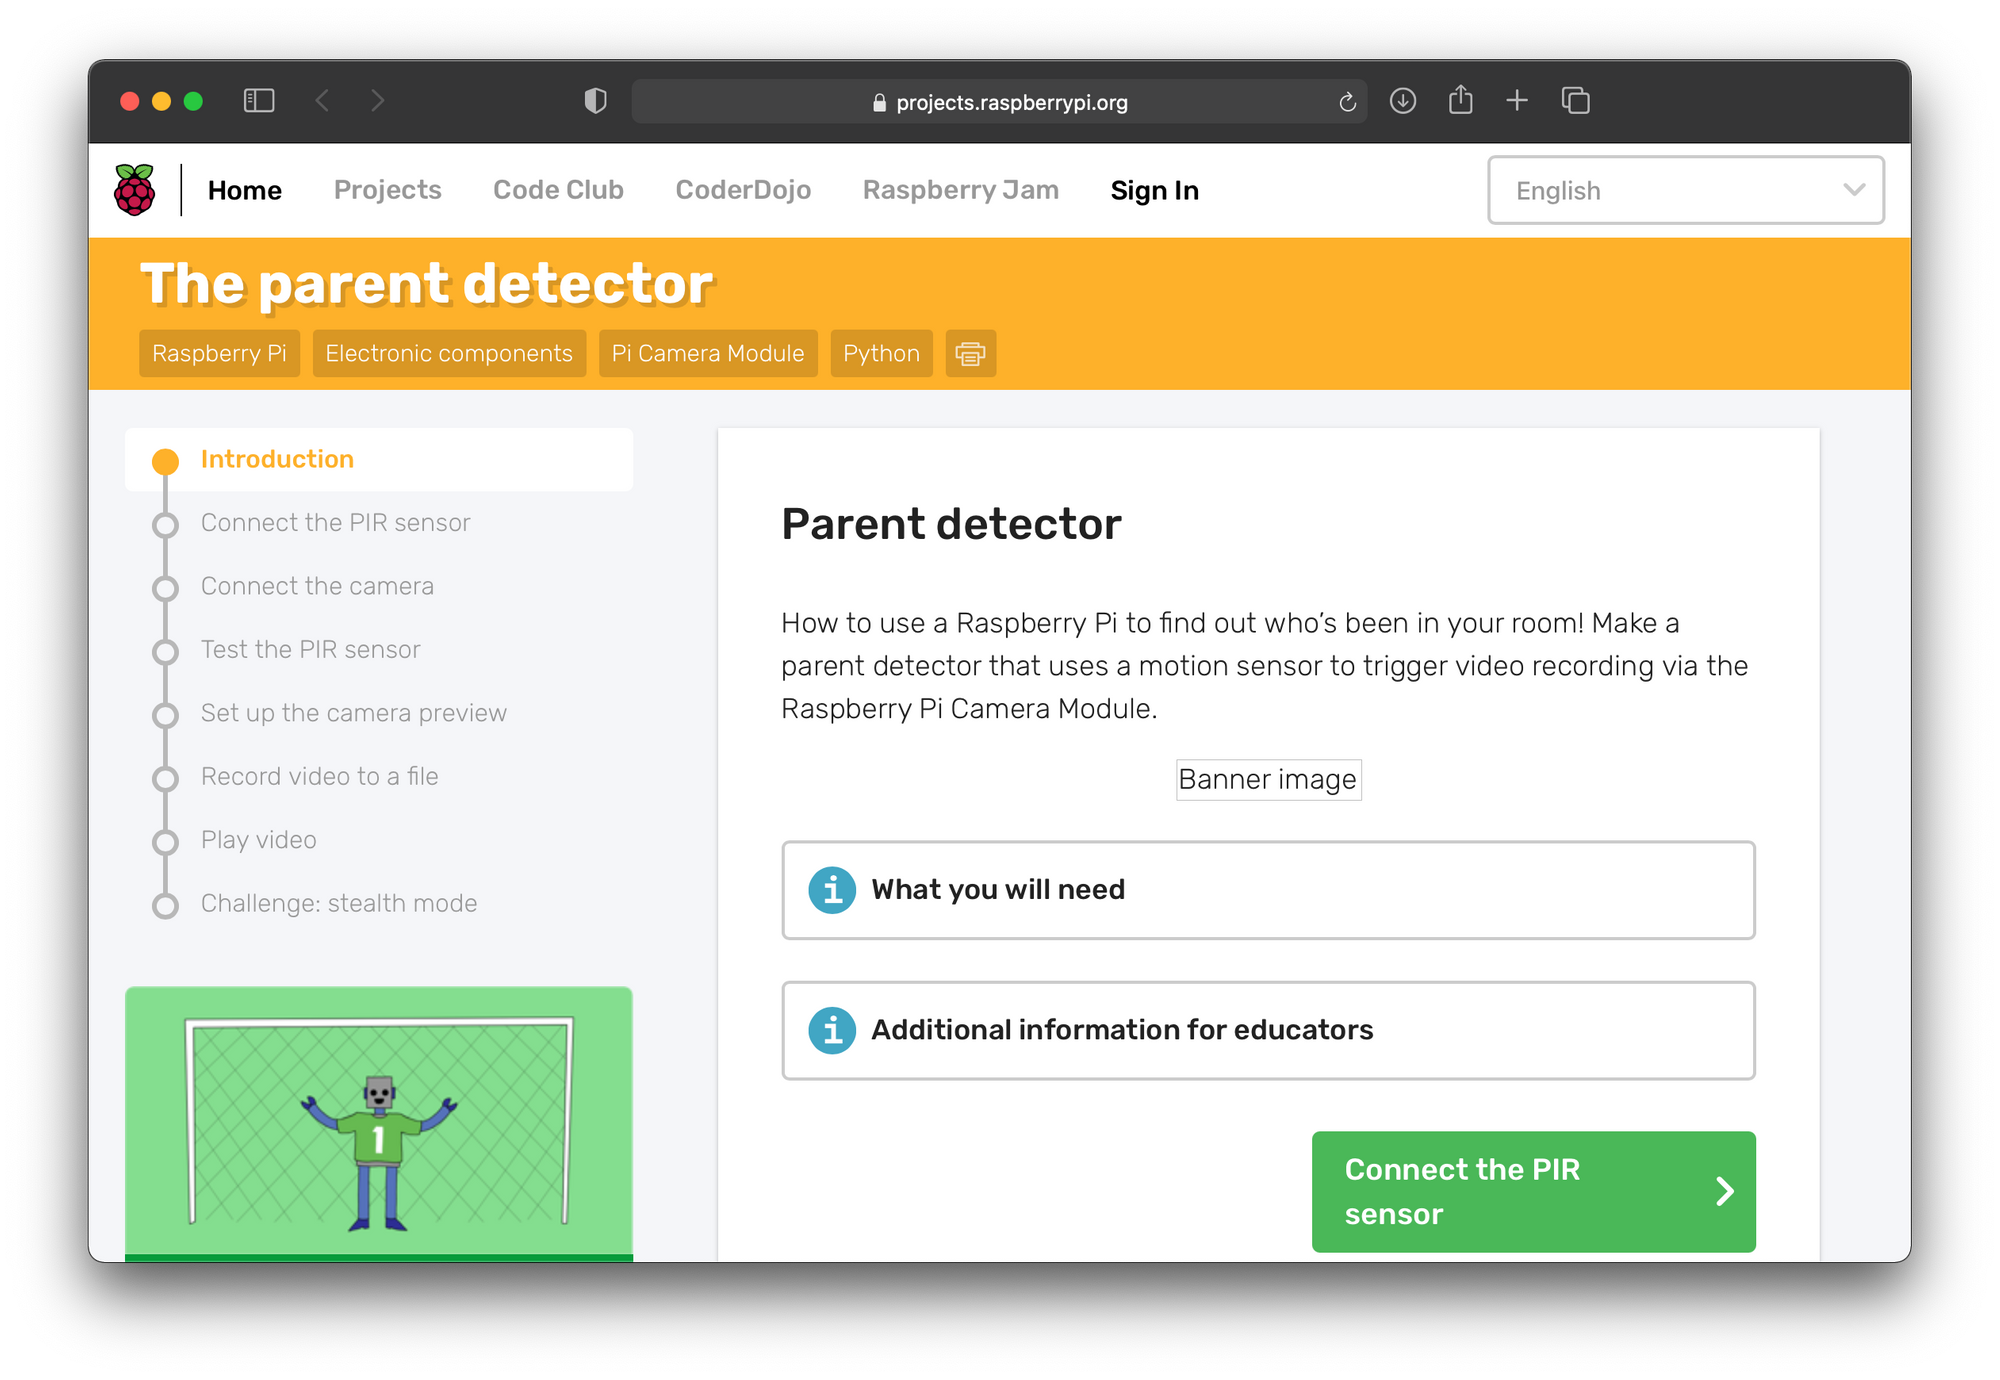Go to Set up the camera preview step

pyautogui.click(x=353, y=713)
